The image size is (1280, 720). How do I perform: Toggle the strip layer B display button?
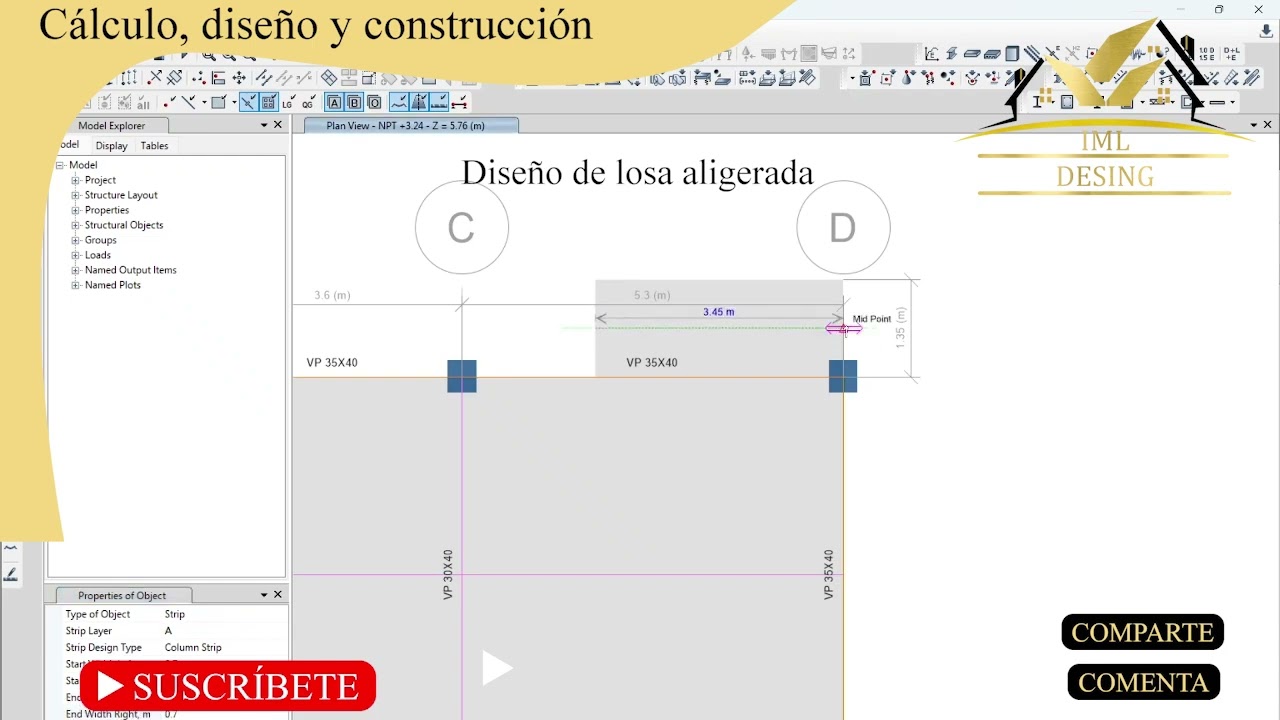(x=354, y=102)
